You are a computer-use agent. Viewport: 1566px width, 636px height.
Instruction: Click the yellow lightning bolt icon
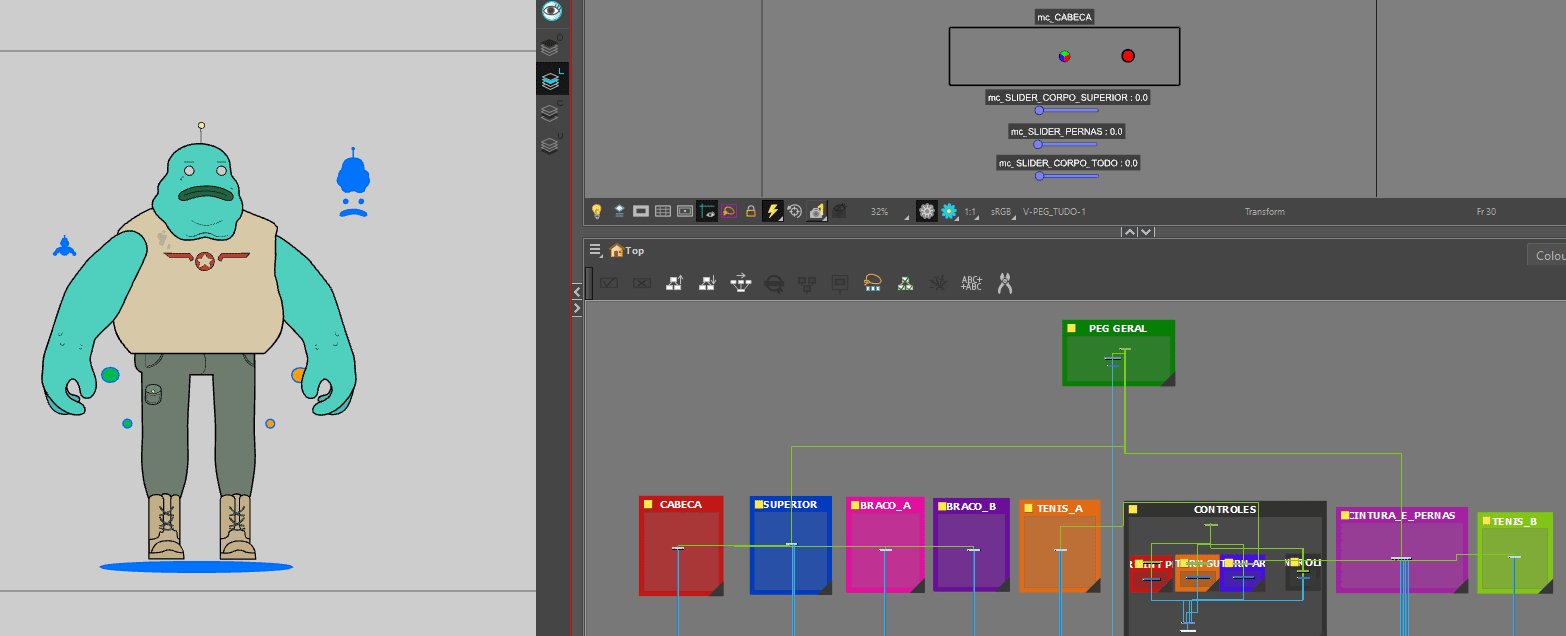pos(772,211)
